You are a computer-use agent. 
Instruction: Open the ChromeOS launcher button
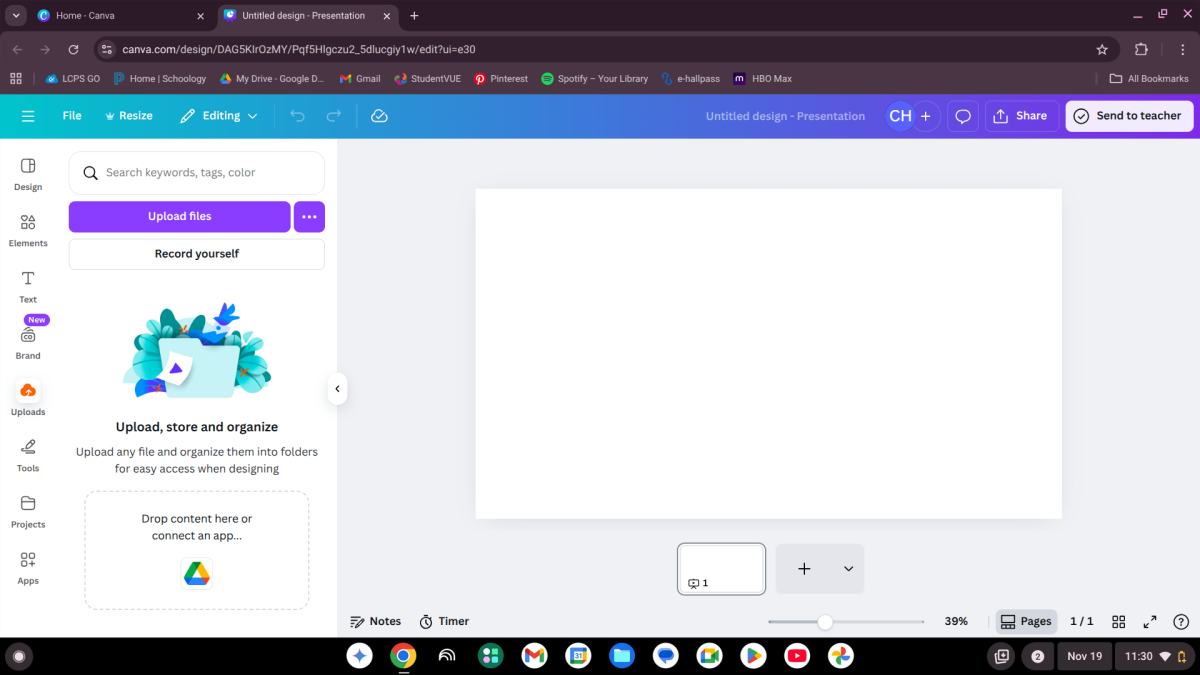click(18, 656)
